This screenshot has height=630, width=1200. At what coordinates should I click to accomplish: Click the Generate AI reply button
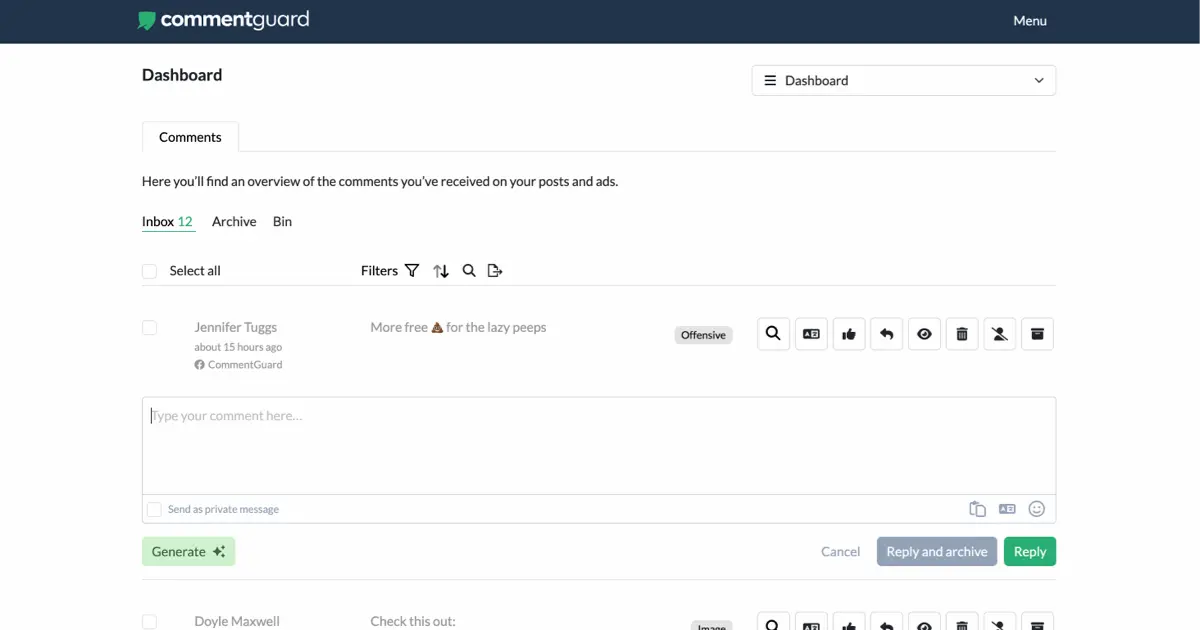[188, 551]
